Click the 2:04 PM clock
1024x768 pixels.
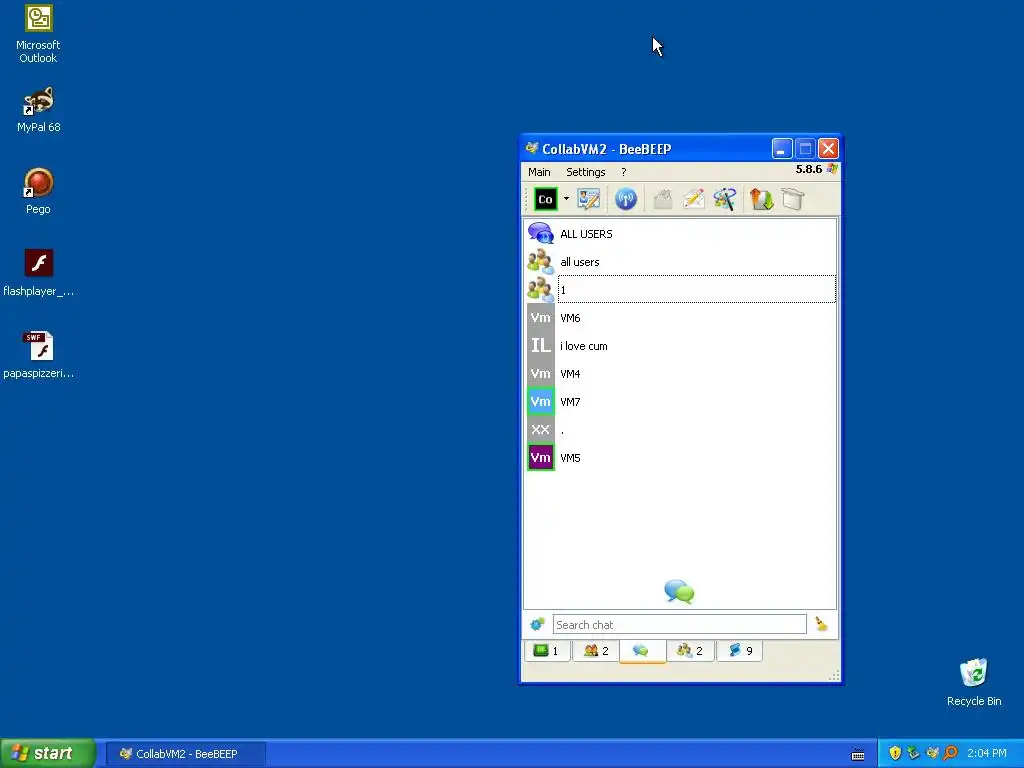point(987,753)
